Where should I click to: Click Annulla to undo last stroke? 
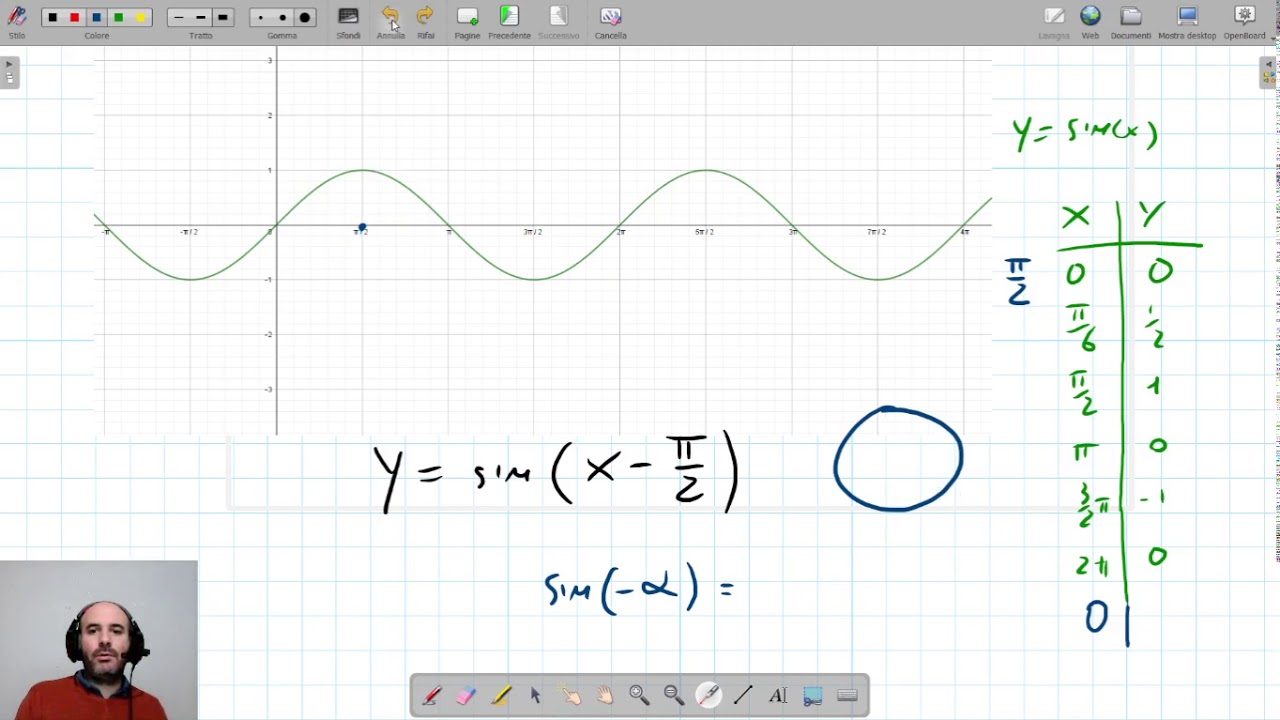coord(390,22)
